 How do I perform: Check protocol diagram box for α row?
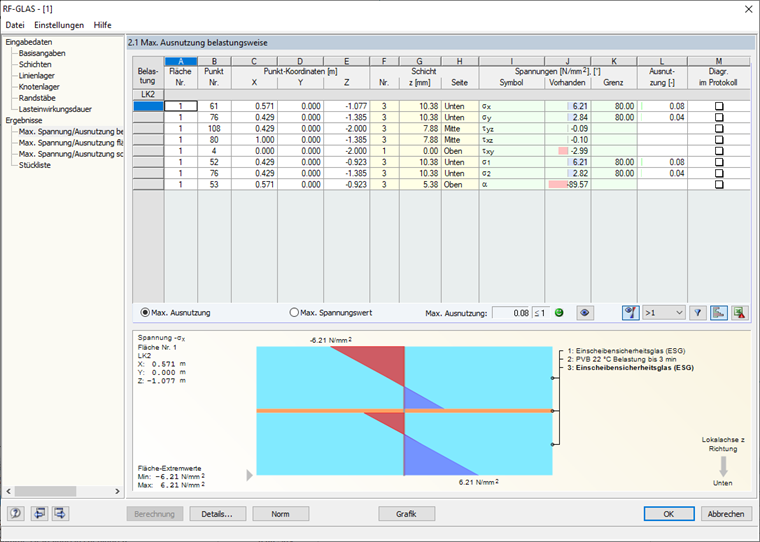click(719, 184)
